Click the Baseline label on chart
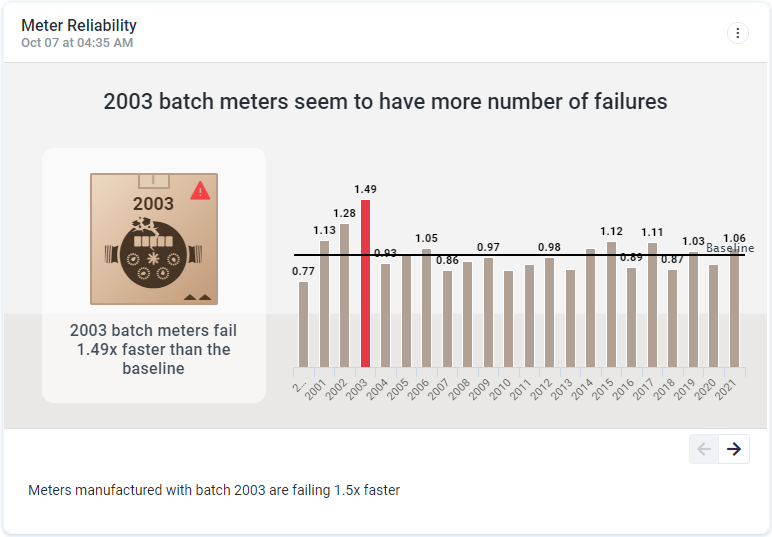772x537 pixels. click(730, 248)
